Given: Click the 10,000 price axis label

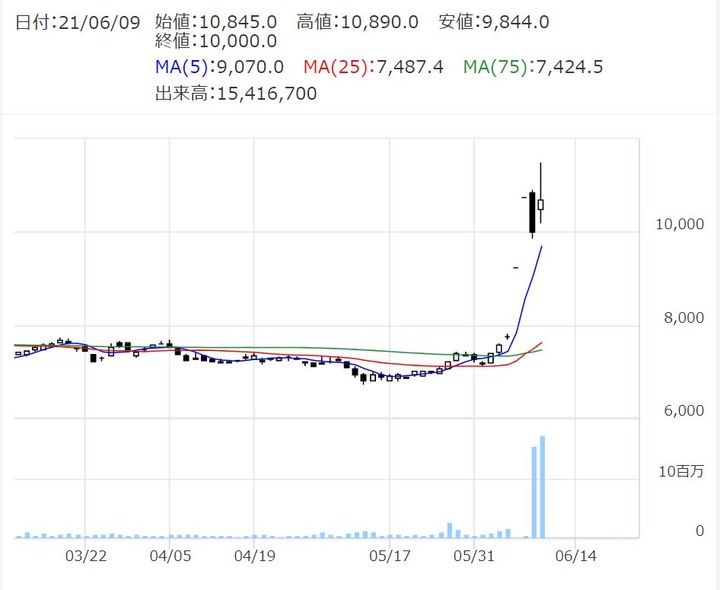Looking at the screenshot, I should click(x=680, y=224).
